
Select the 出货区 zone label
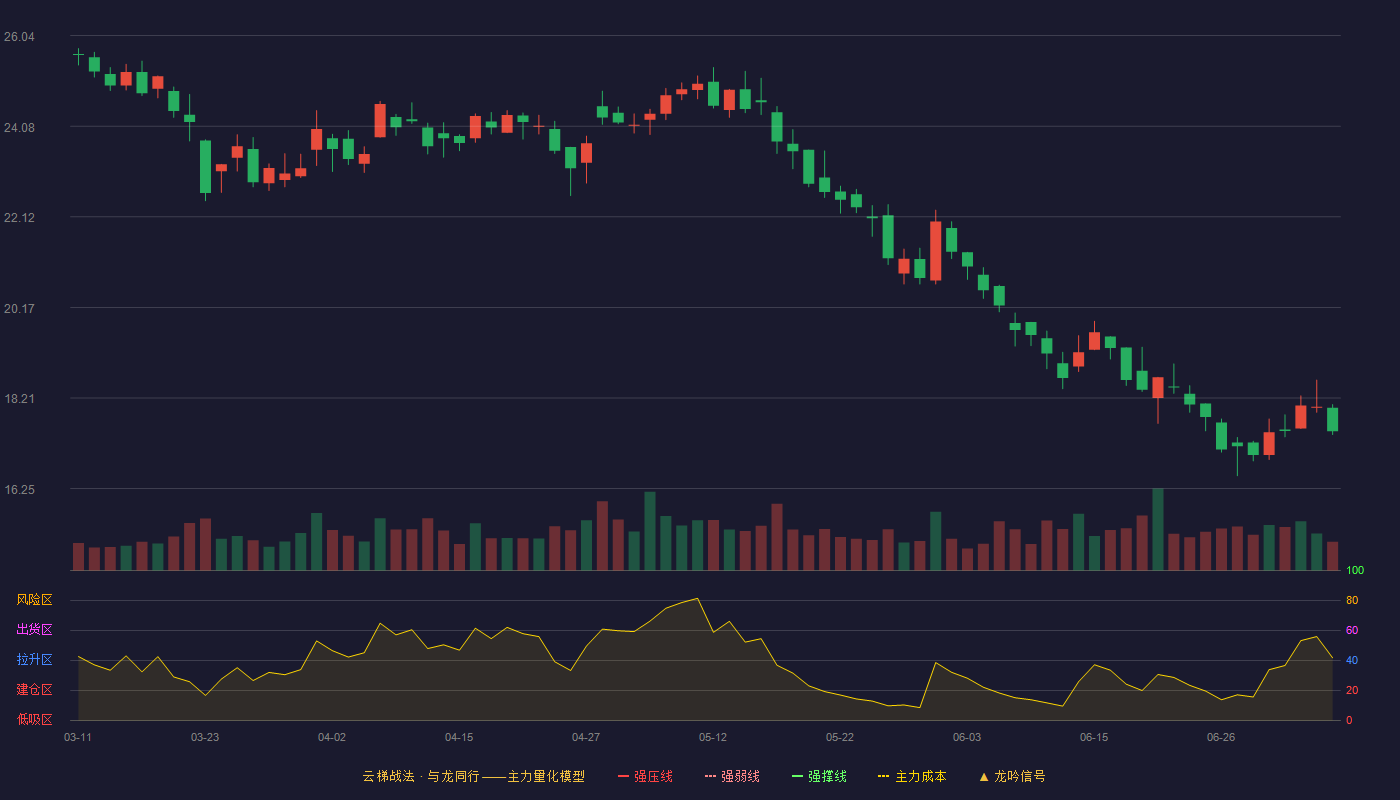(34, 630)
